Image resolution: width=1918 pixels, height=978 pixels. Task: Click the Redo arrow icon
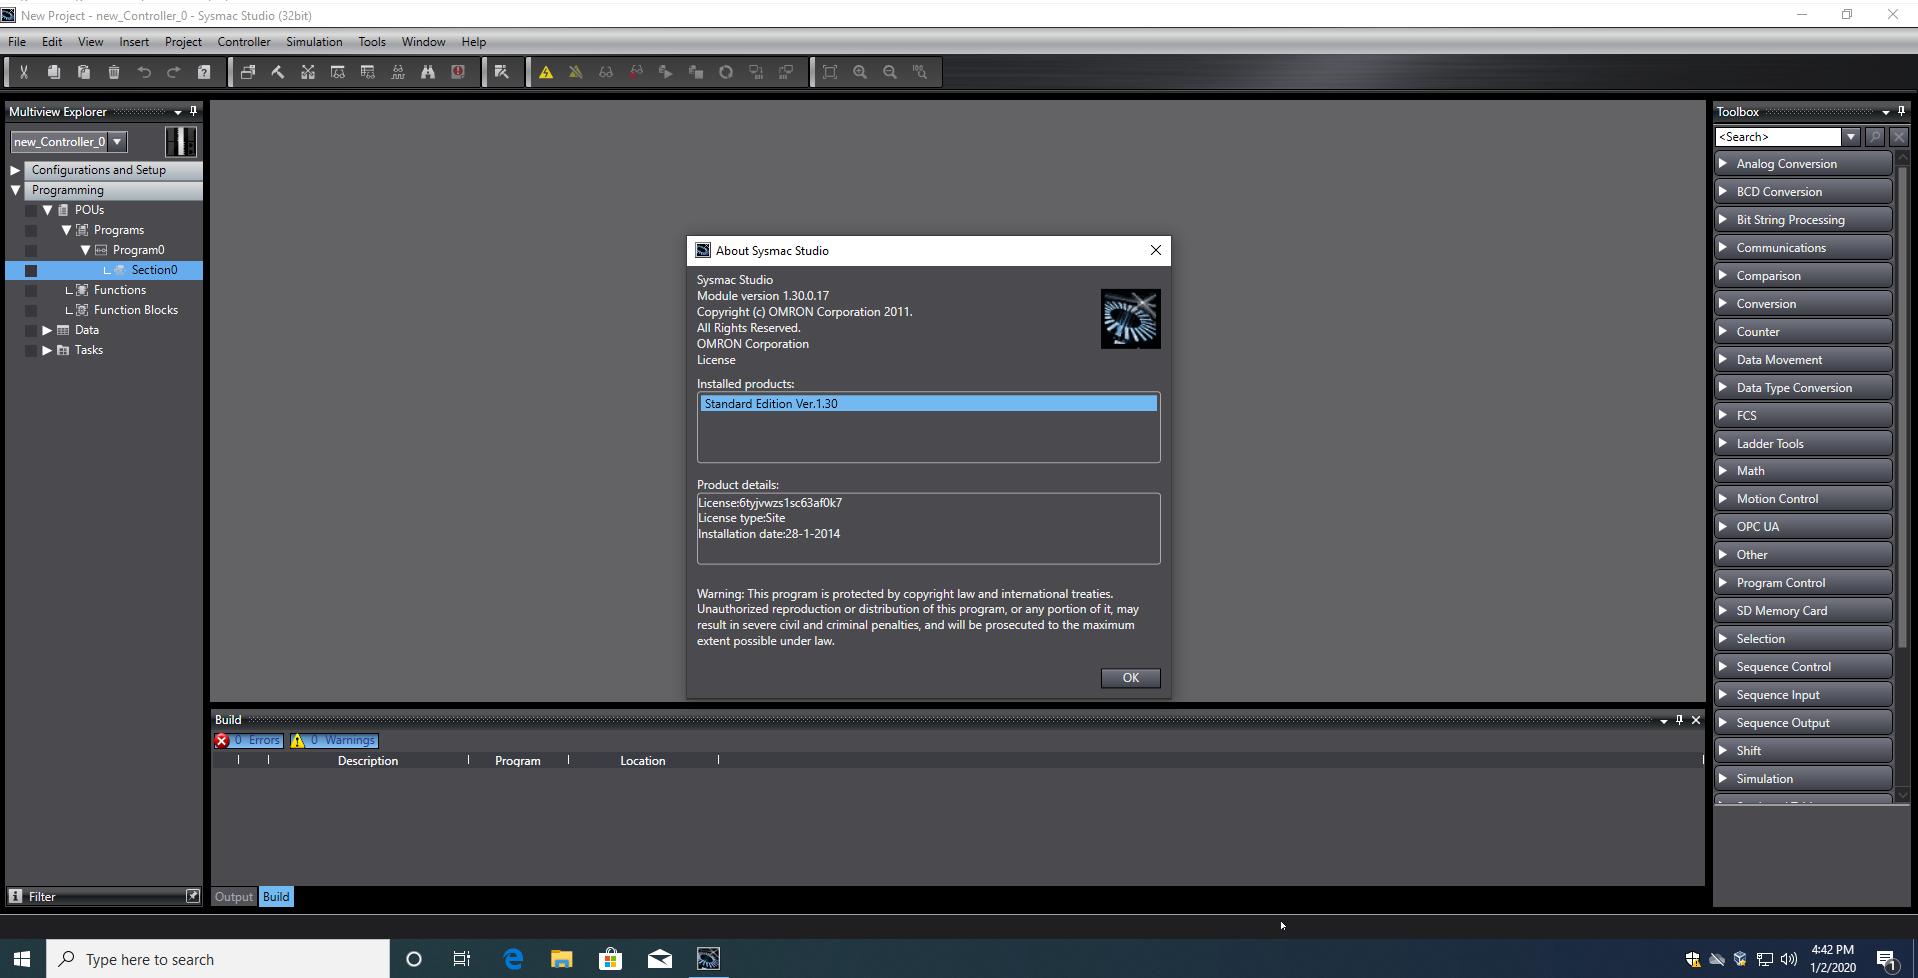point(174,72)
